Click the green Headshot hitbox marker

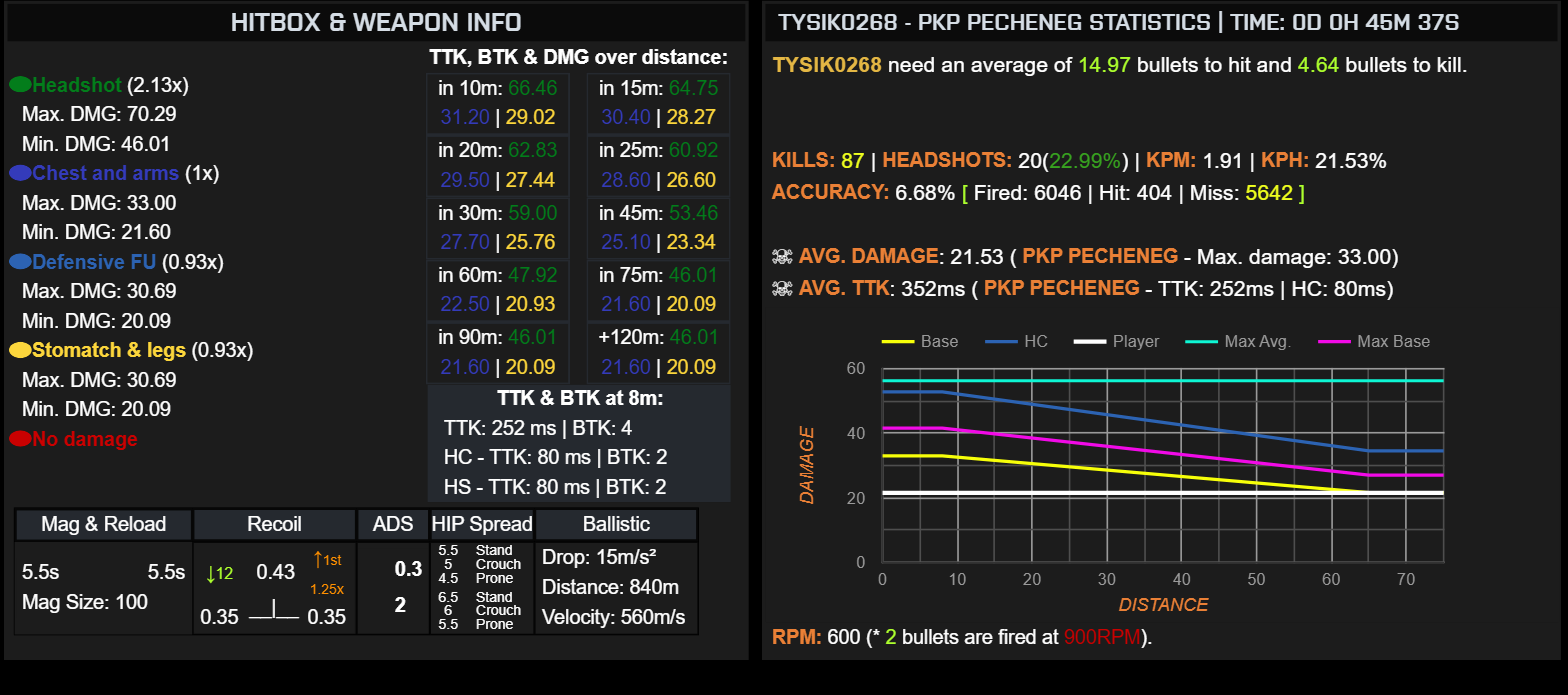19,85
